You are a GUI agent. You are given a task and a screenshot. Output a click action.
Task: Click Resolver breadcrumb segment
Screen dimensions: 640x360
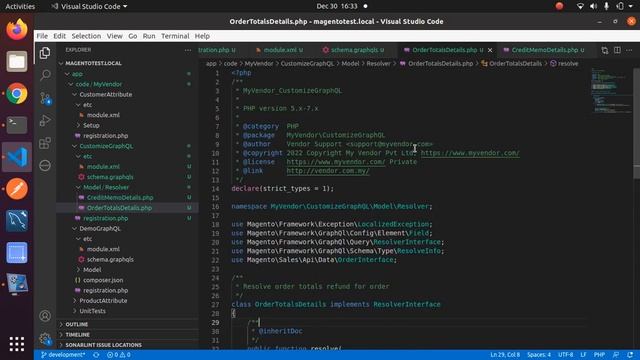pos(378,64)
